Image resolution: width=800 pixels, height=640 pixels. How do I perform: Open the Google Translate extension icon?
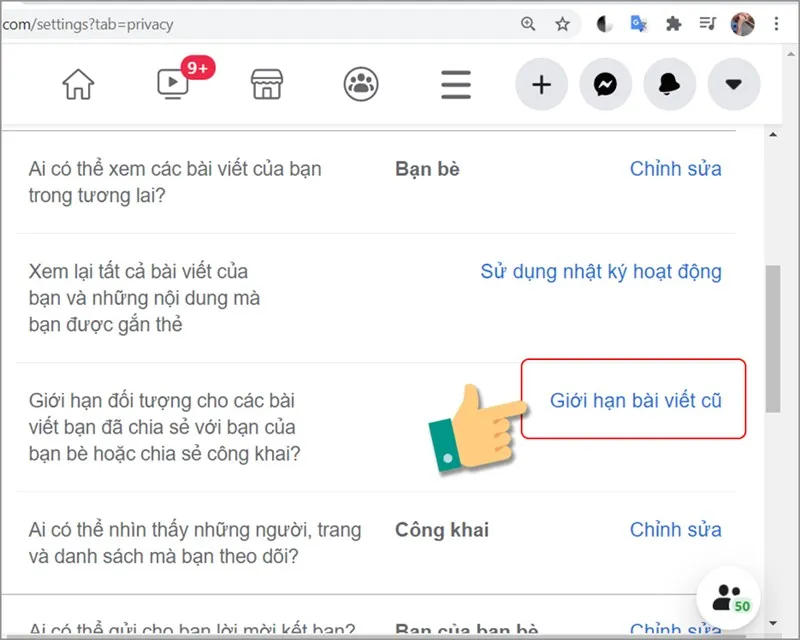pyautogui.click(x=639, y=23)
